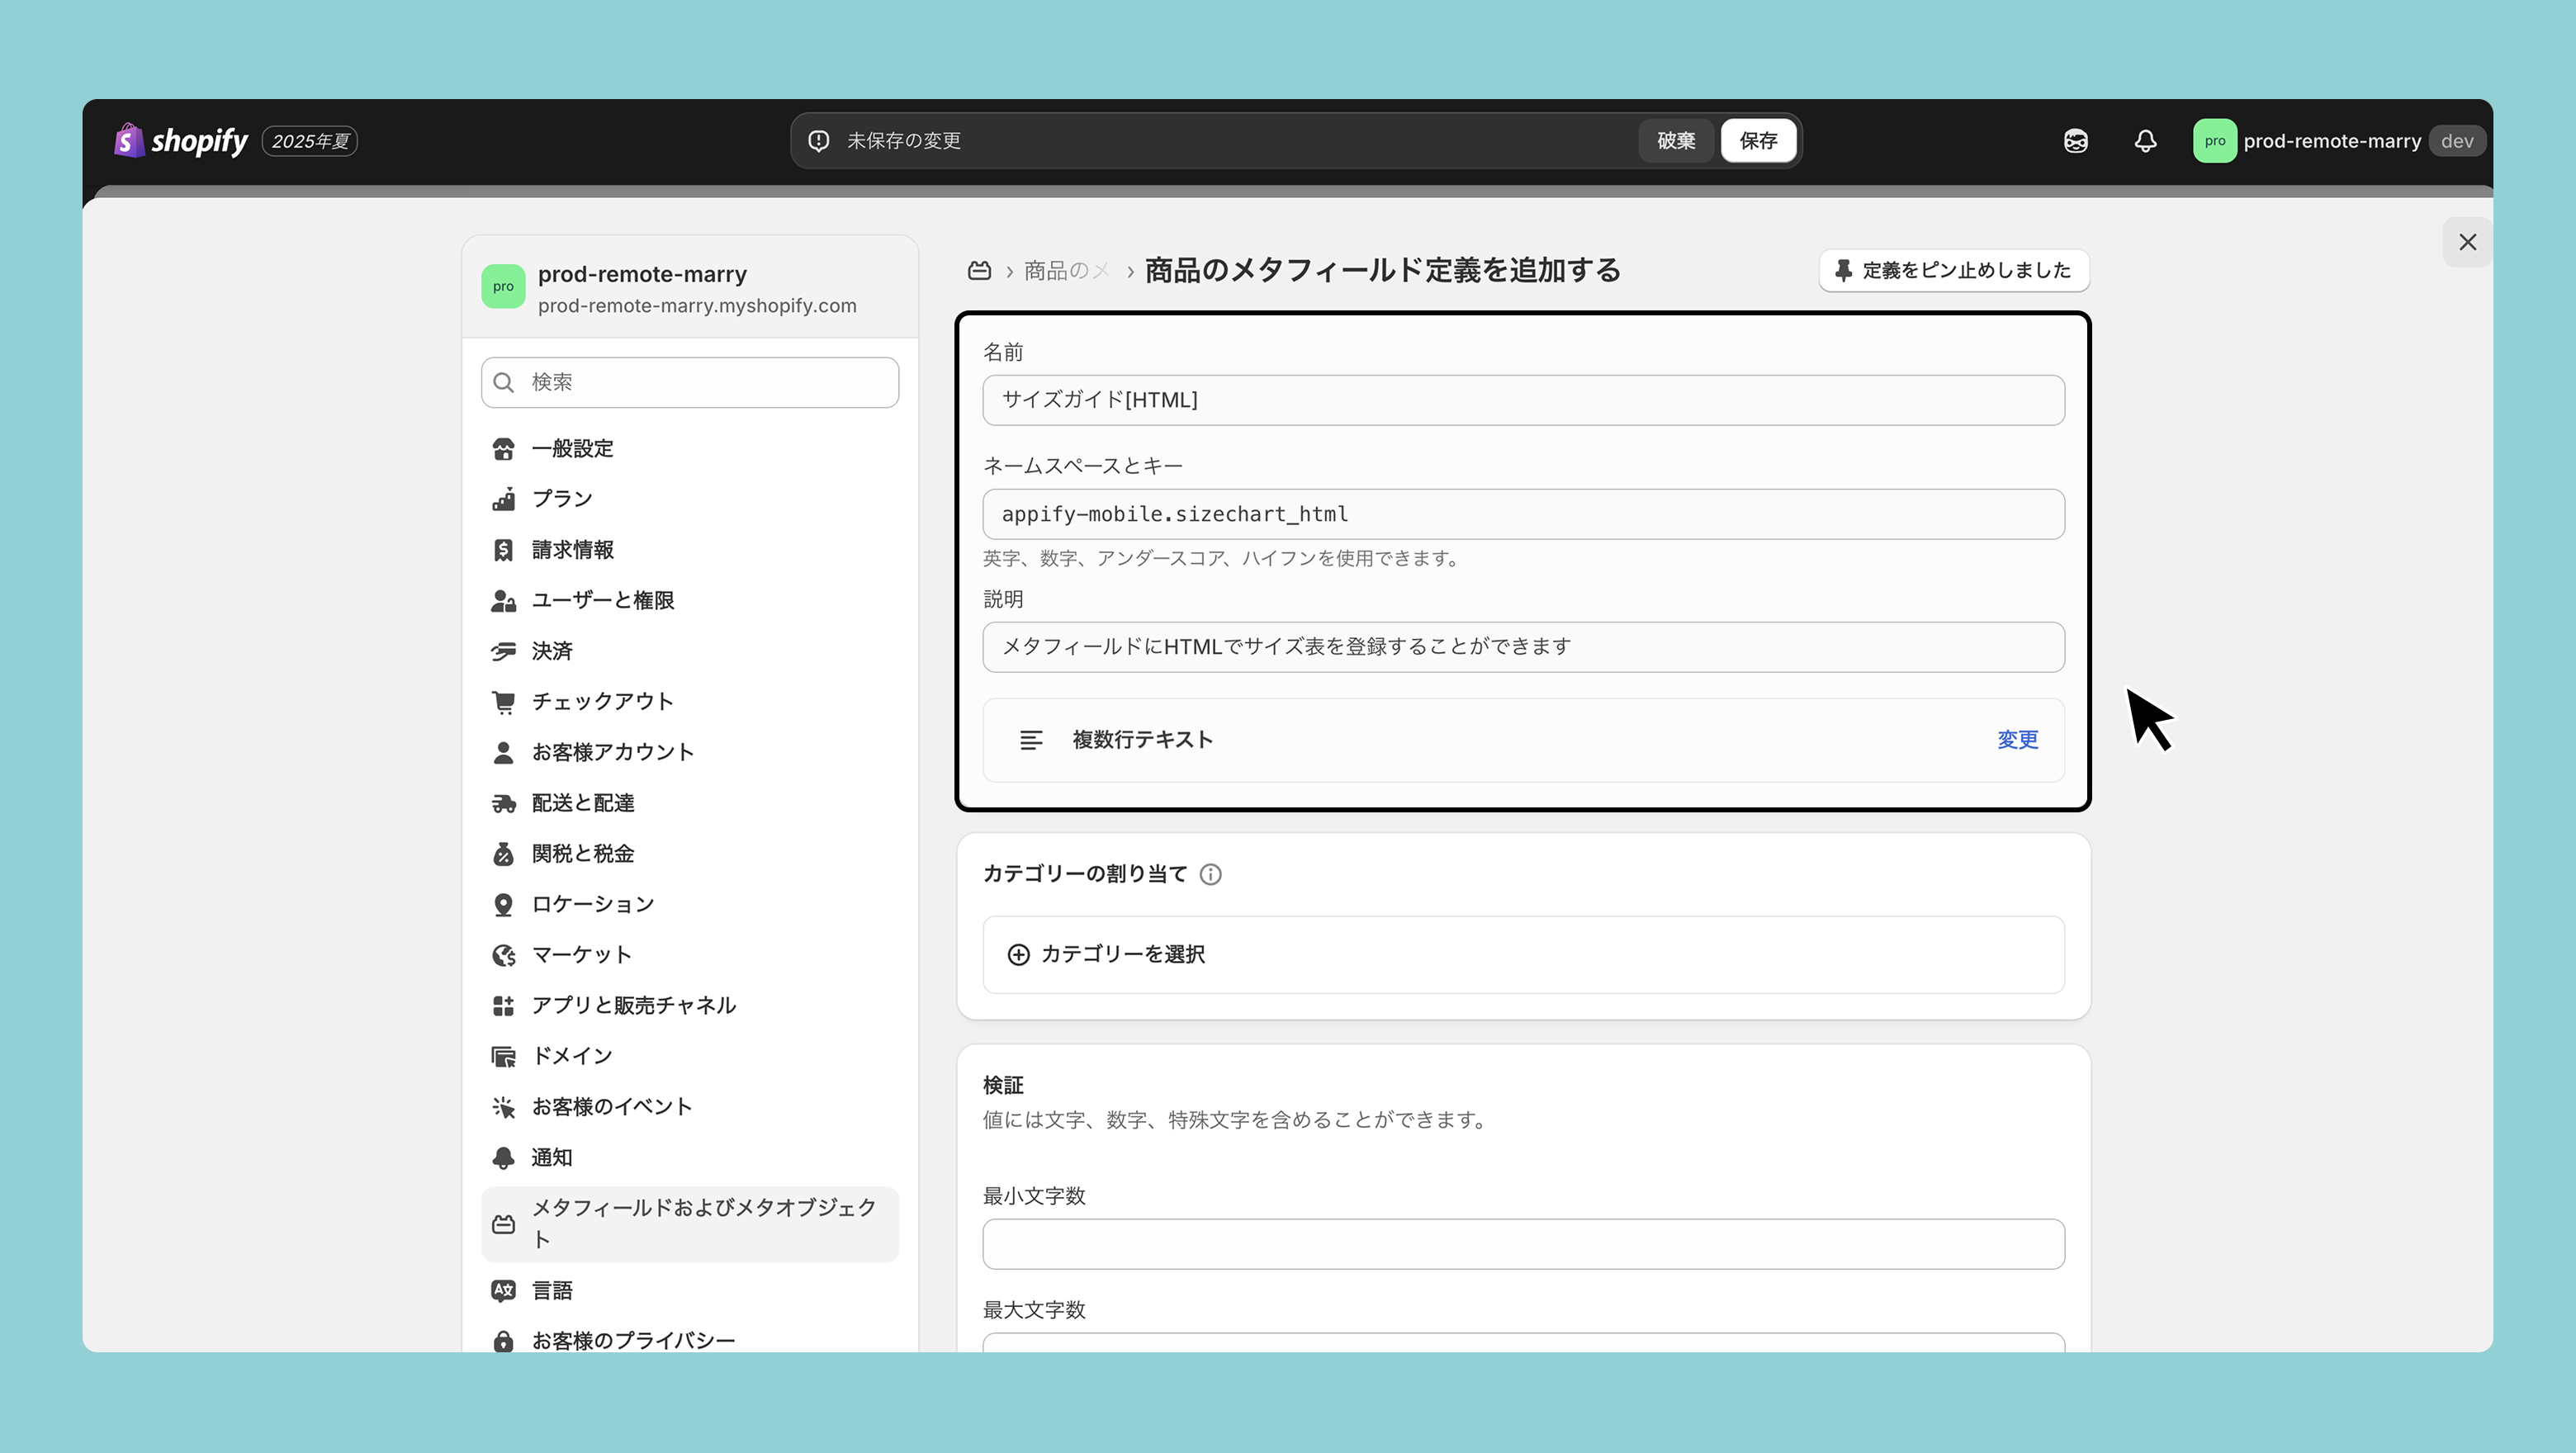
Task: Select チェックアウト in the sidebar
Action: (602, 701)
